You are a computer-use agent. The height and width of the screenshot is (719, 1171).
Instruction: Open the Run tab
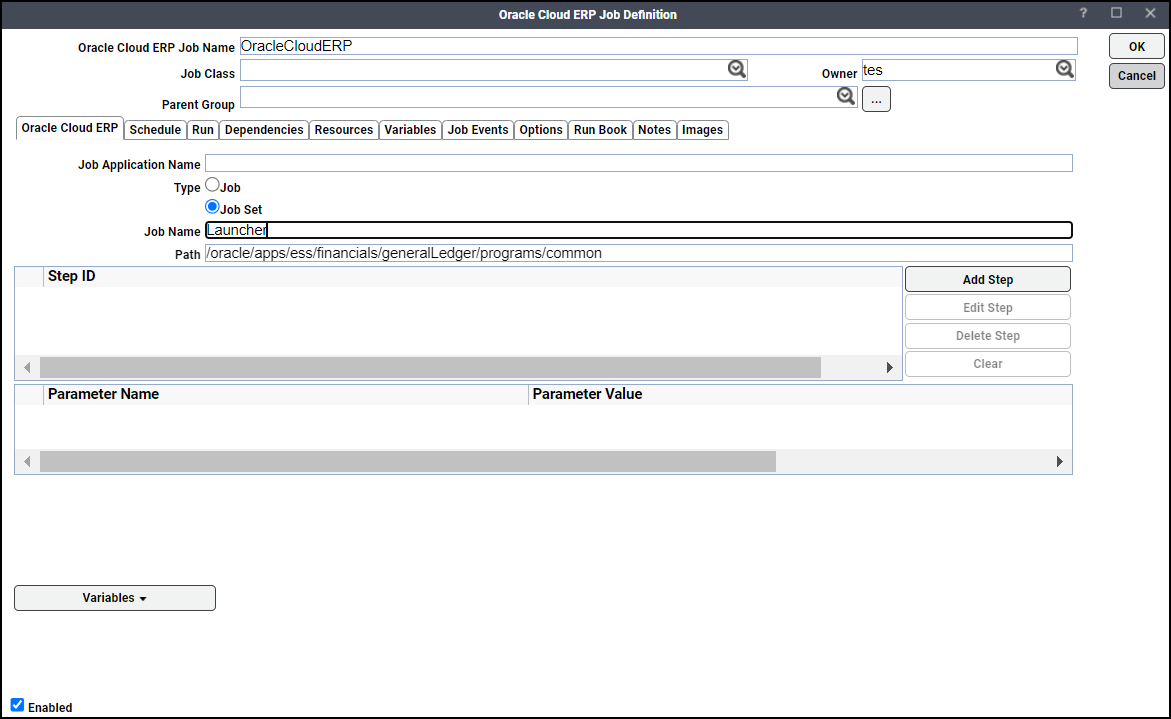point(202,130)
